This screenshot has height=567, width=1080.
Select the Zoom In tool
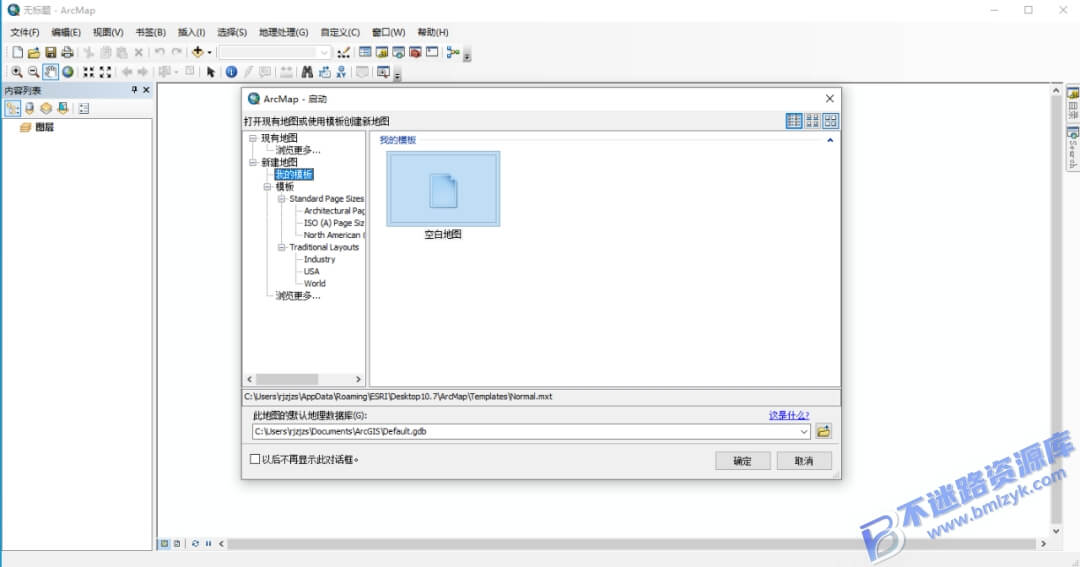point(17,72)
